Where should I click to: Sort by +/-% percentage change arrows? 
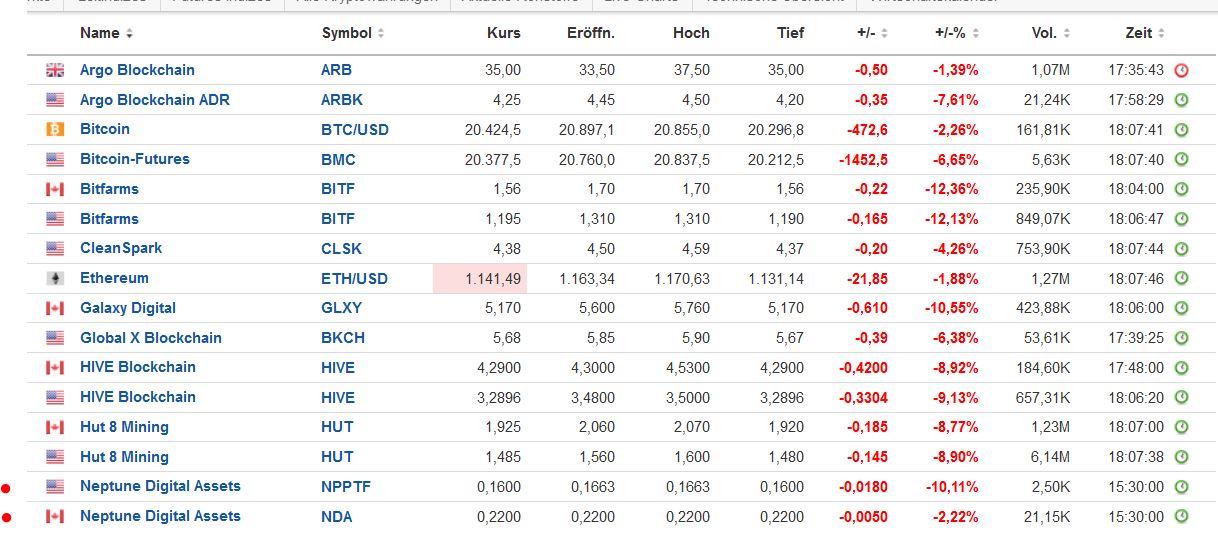975,34
